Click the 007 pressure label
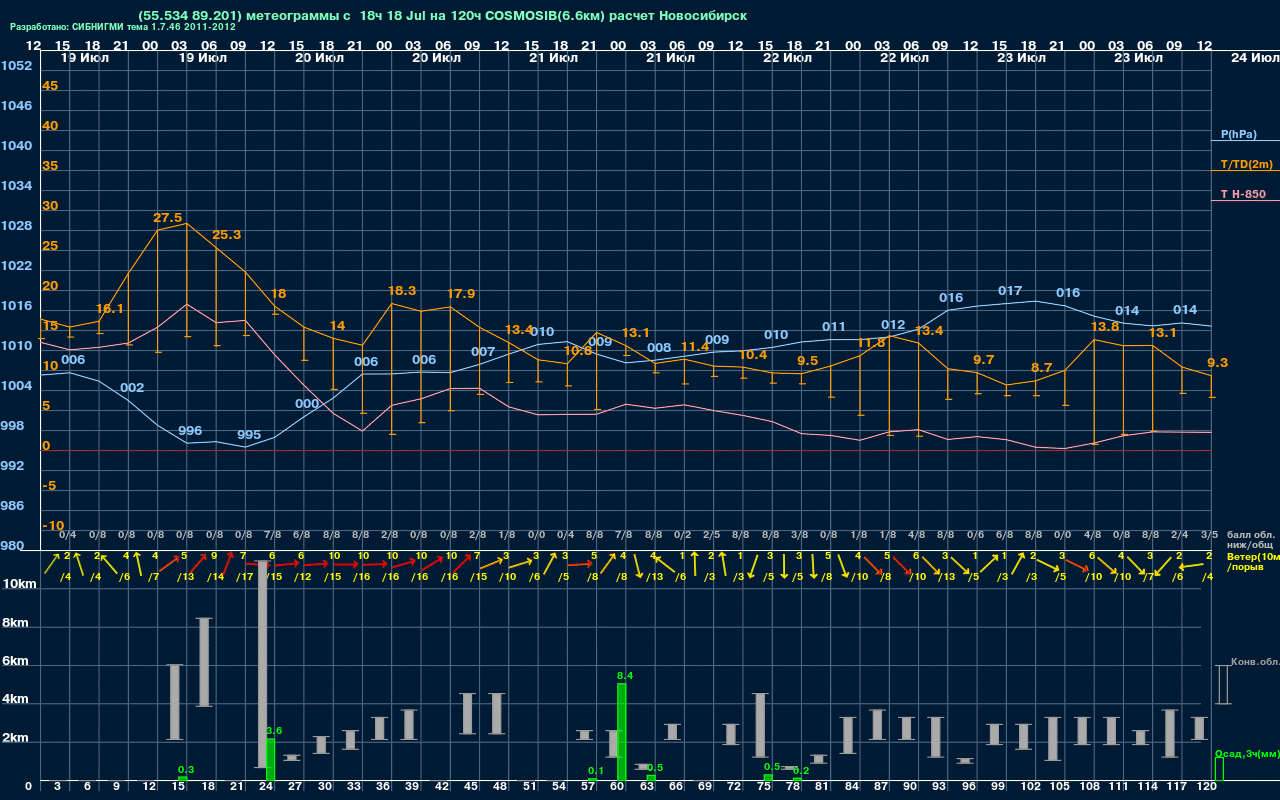 coord(483,352)
